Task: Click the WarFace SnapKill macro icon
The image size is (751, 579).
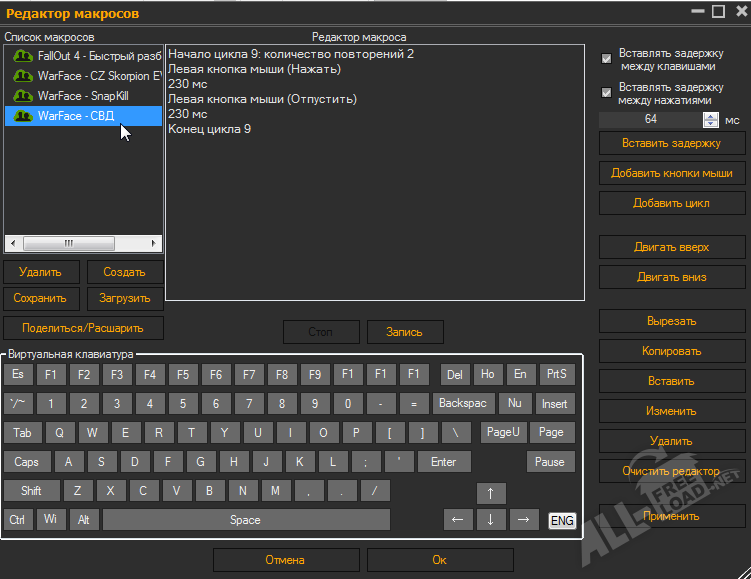Action: [x=22, y=96]
